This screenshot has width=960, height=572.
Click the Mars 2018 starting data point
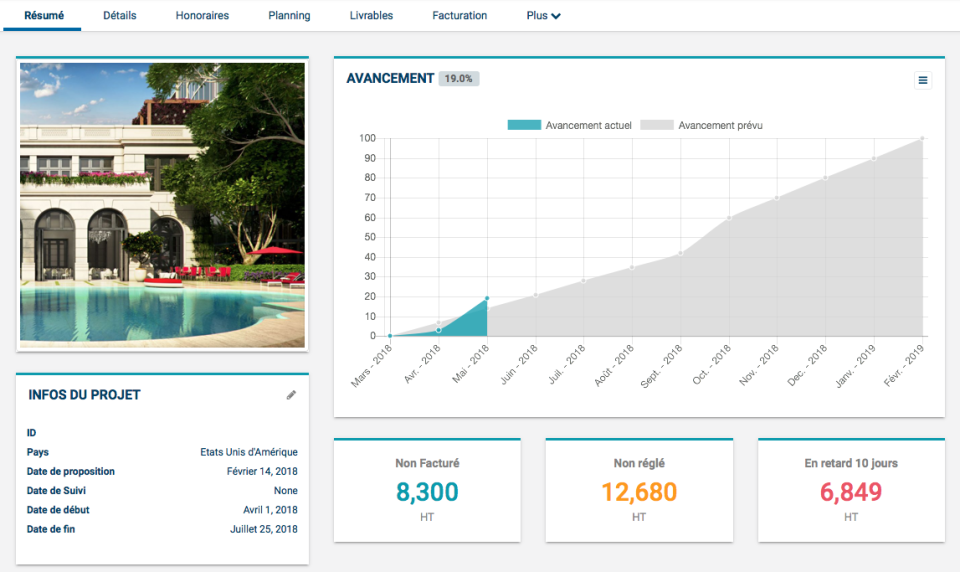pyautogui.click(x=390, y=336)
